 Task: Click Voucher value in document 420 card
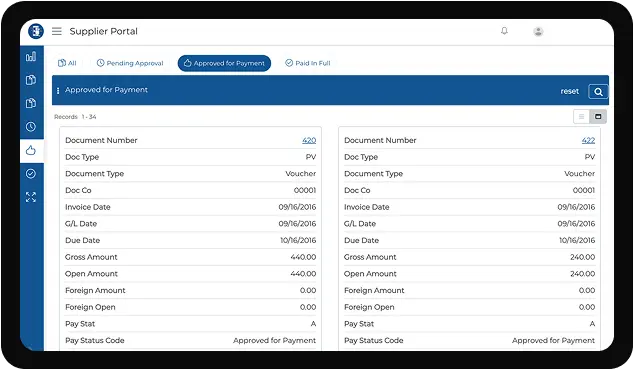click(x=300, y=173)
